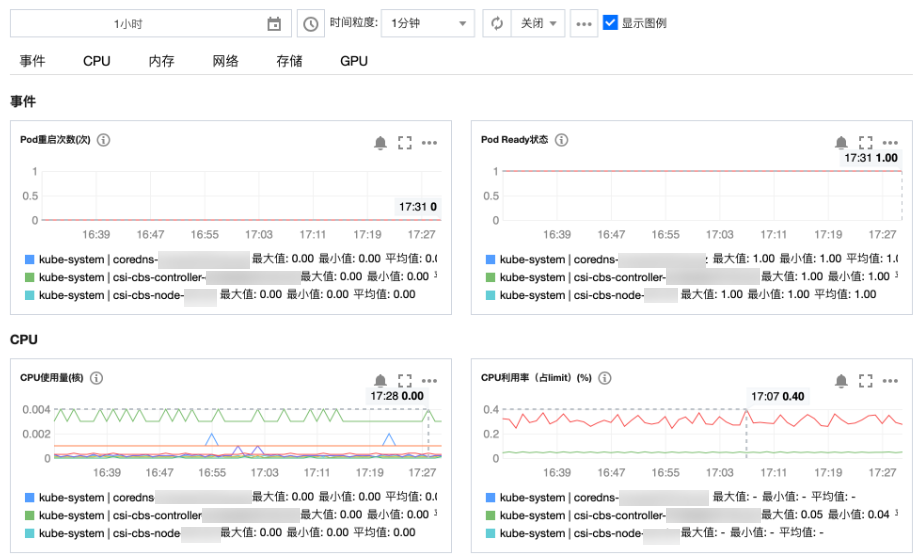Click the 17:28 point on CPU使用量 chart
The image size is (920, 560).
428,410
